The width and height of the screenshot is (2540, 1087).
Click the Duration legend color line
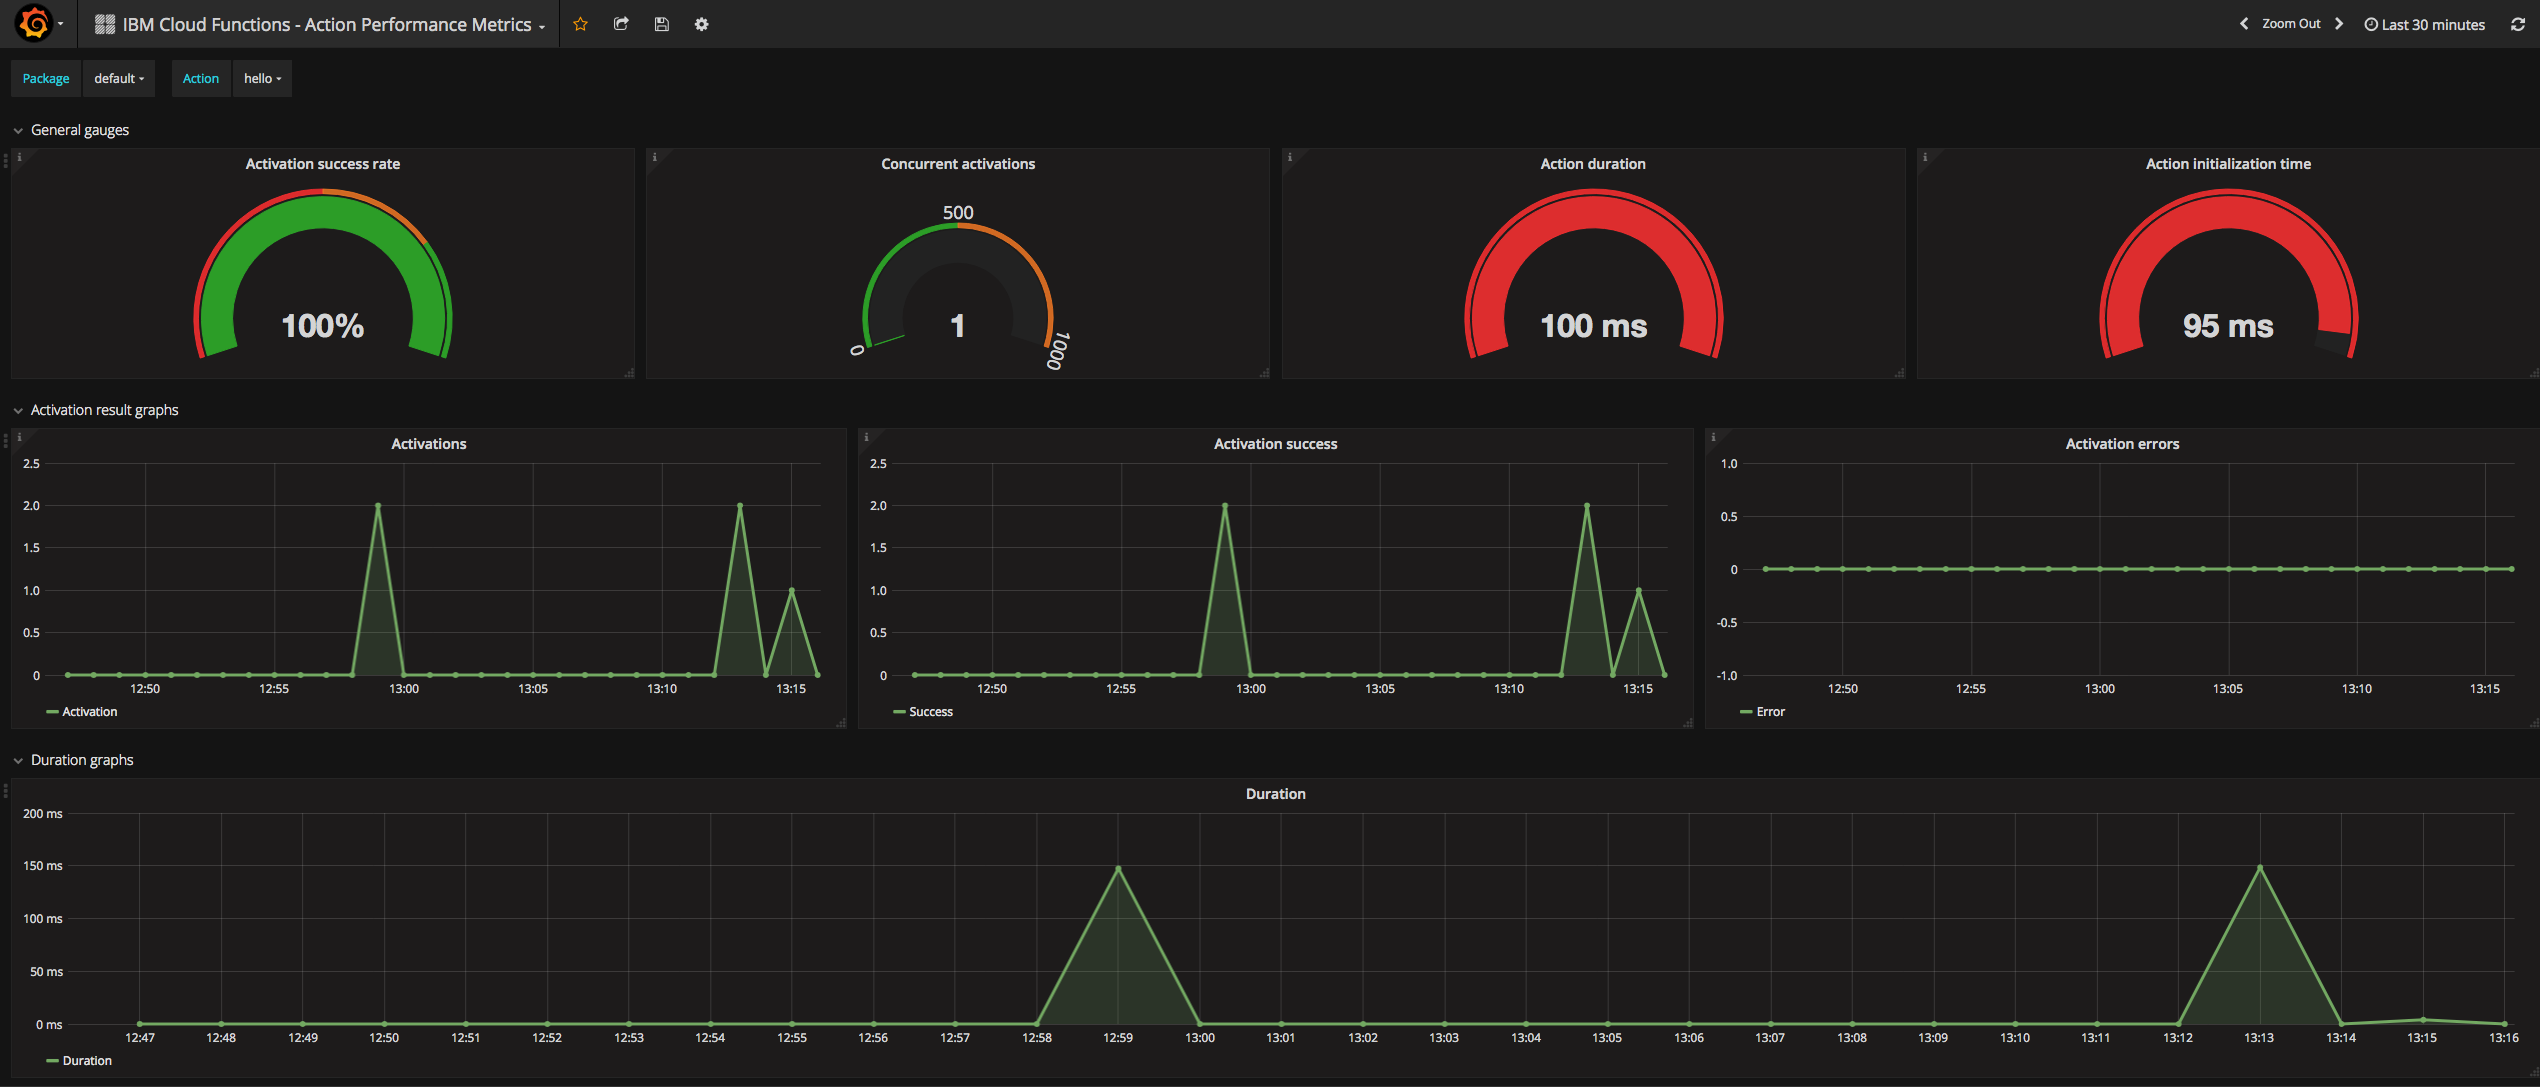[x=52, y=1061]
